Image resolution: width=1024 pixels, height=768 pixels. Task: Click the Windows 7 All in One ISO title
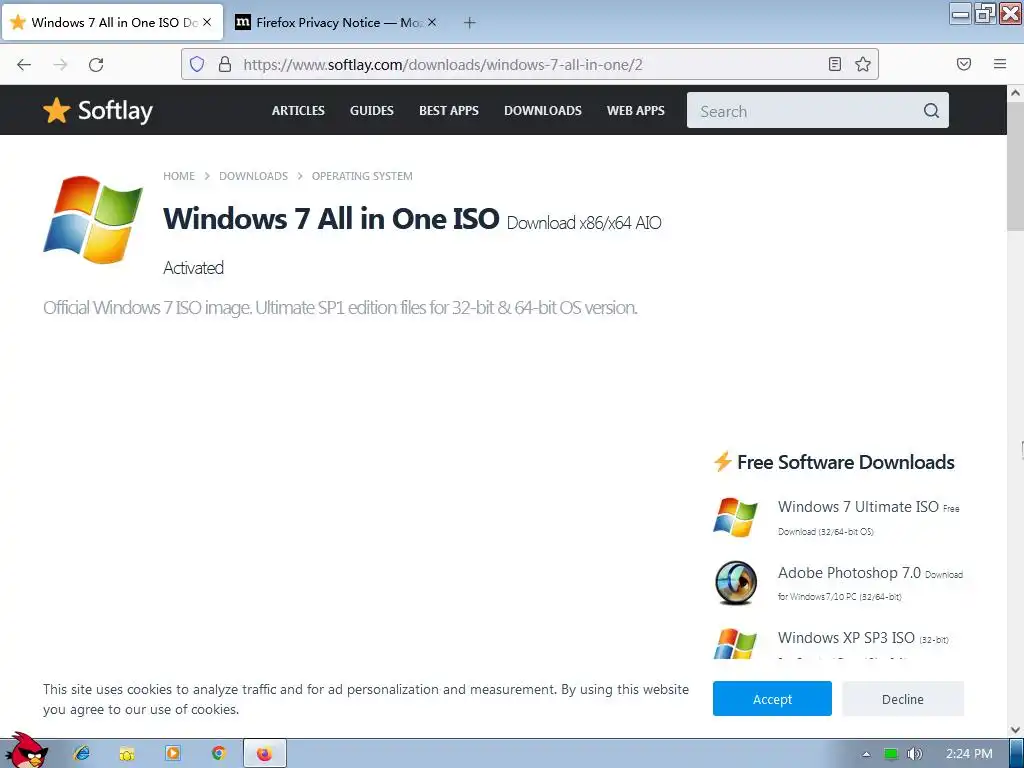(331, 218)
